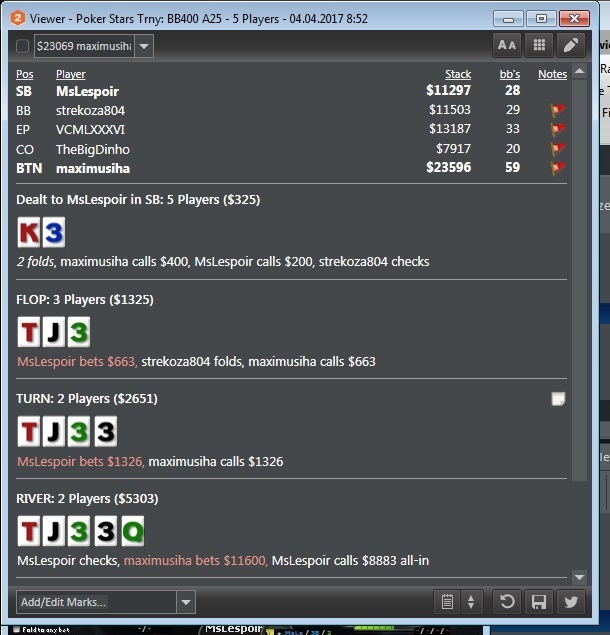Select player name VCMLXXXVI
Image resolution: width=610 pixels, height=635 pixels.
(x=90, y=130)
